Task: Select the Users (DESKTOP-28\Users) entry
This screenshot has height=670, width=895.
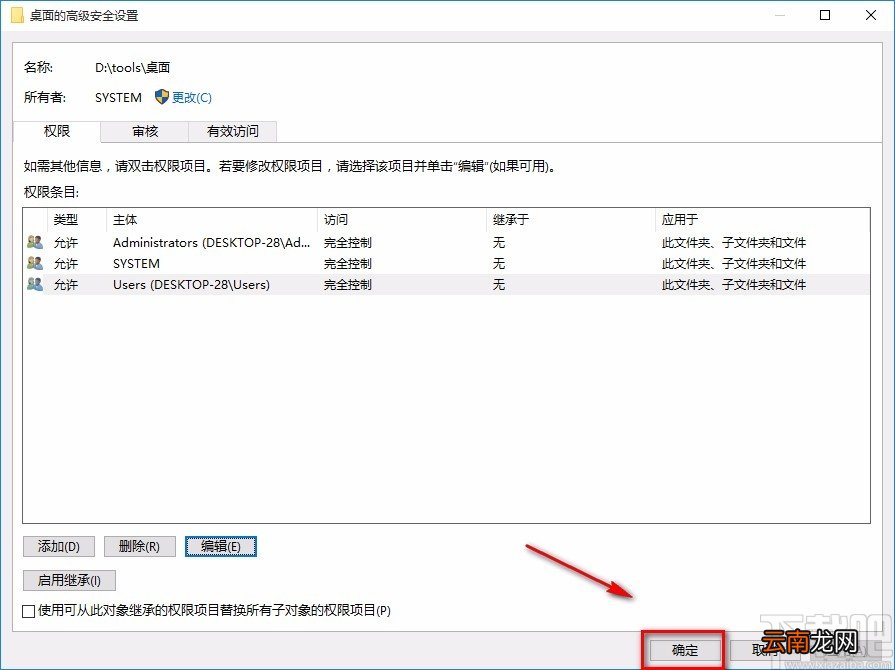Action: coord(191,284)
